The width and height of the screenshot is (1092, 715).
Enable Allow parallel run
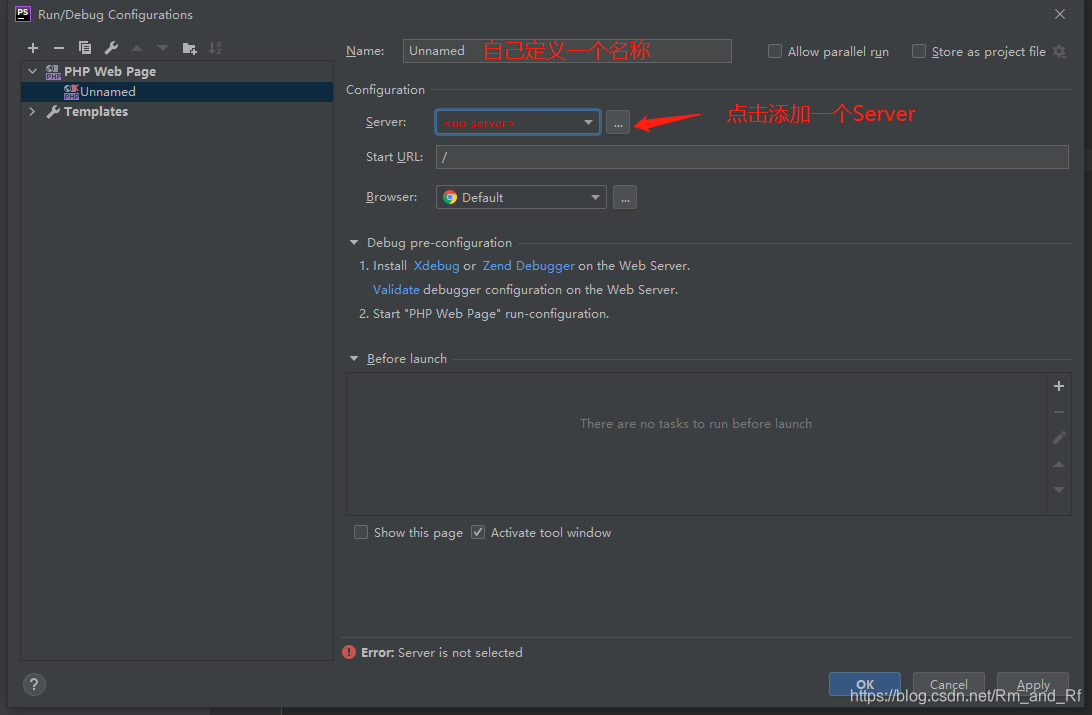[774, 52]
